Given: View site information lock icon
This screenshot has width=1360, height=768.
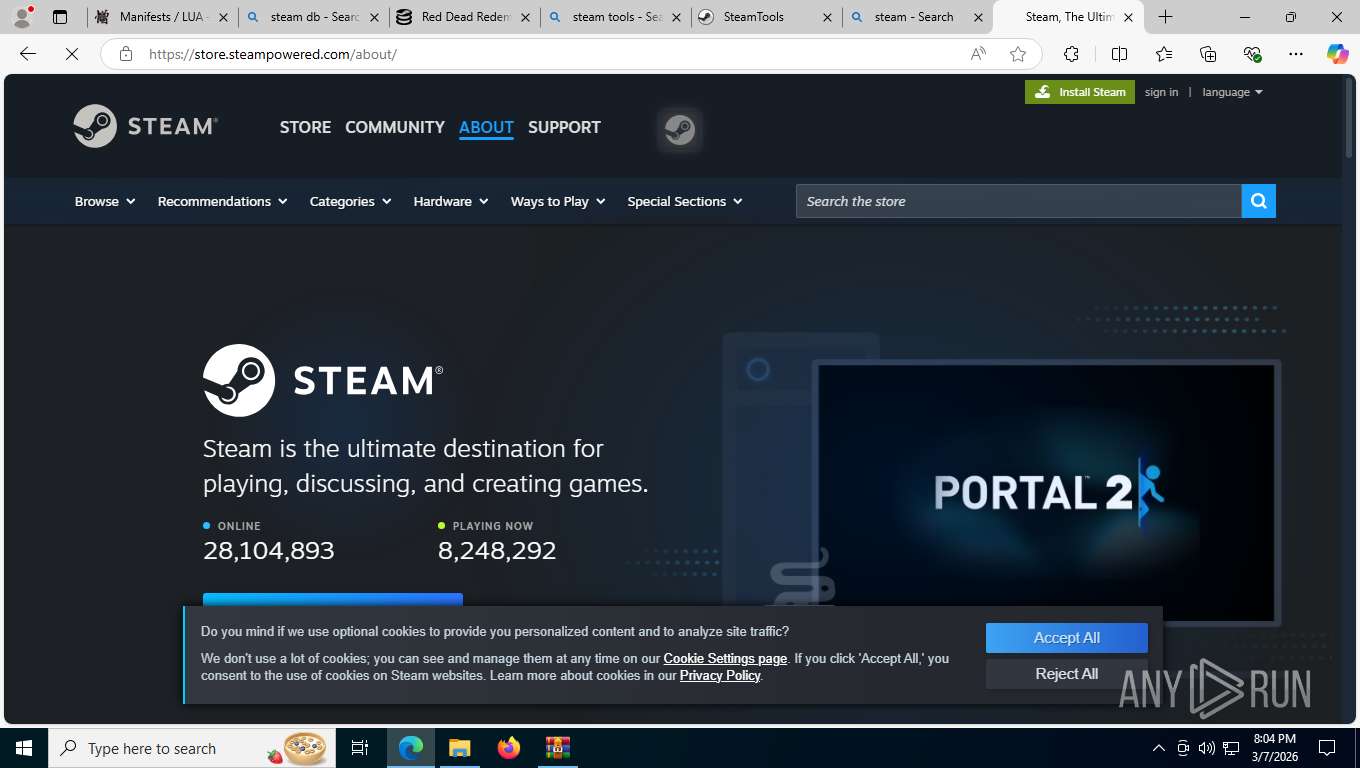Looking at the screenshot, I should tap(125, 54).
